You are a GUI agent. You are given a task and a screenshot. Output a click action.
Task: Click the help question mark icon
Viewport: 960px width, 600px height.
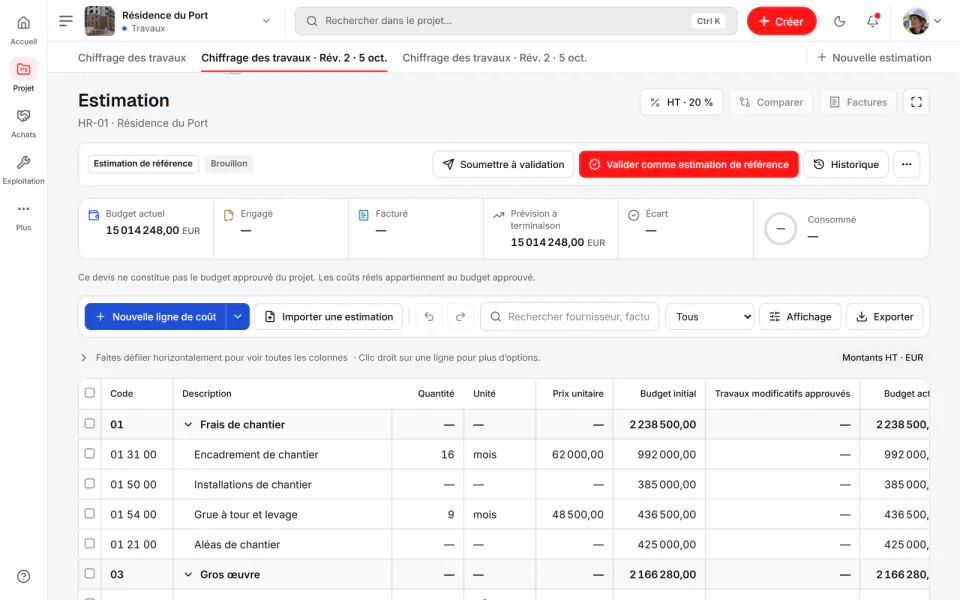click(x=23, y=576)
